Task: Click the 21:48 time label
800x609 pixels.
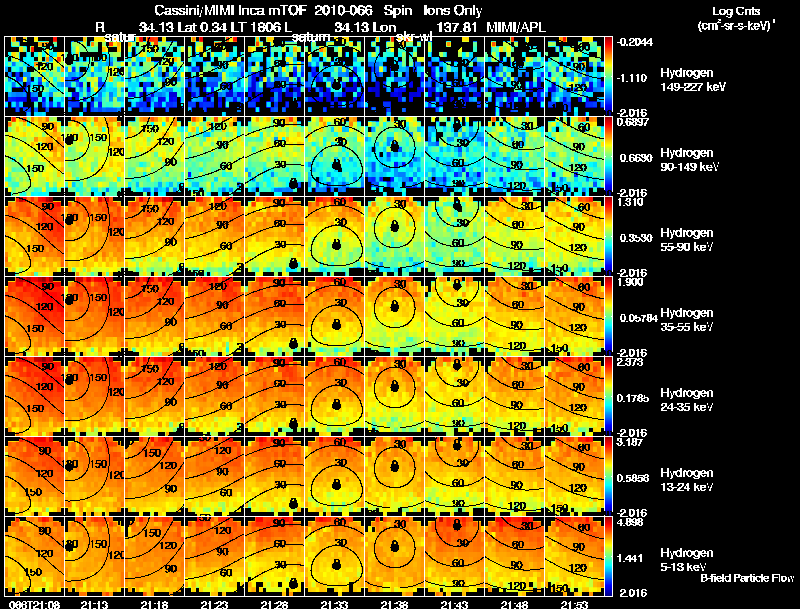Action: click(515, 604)
